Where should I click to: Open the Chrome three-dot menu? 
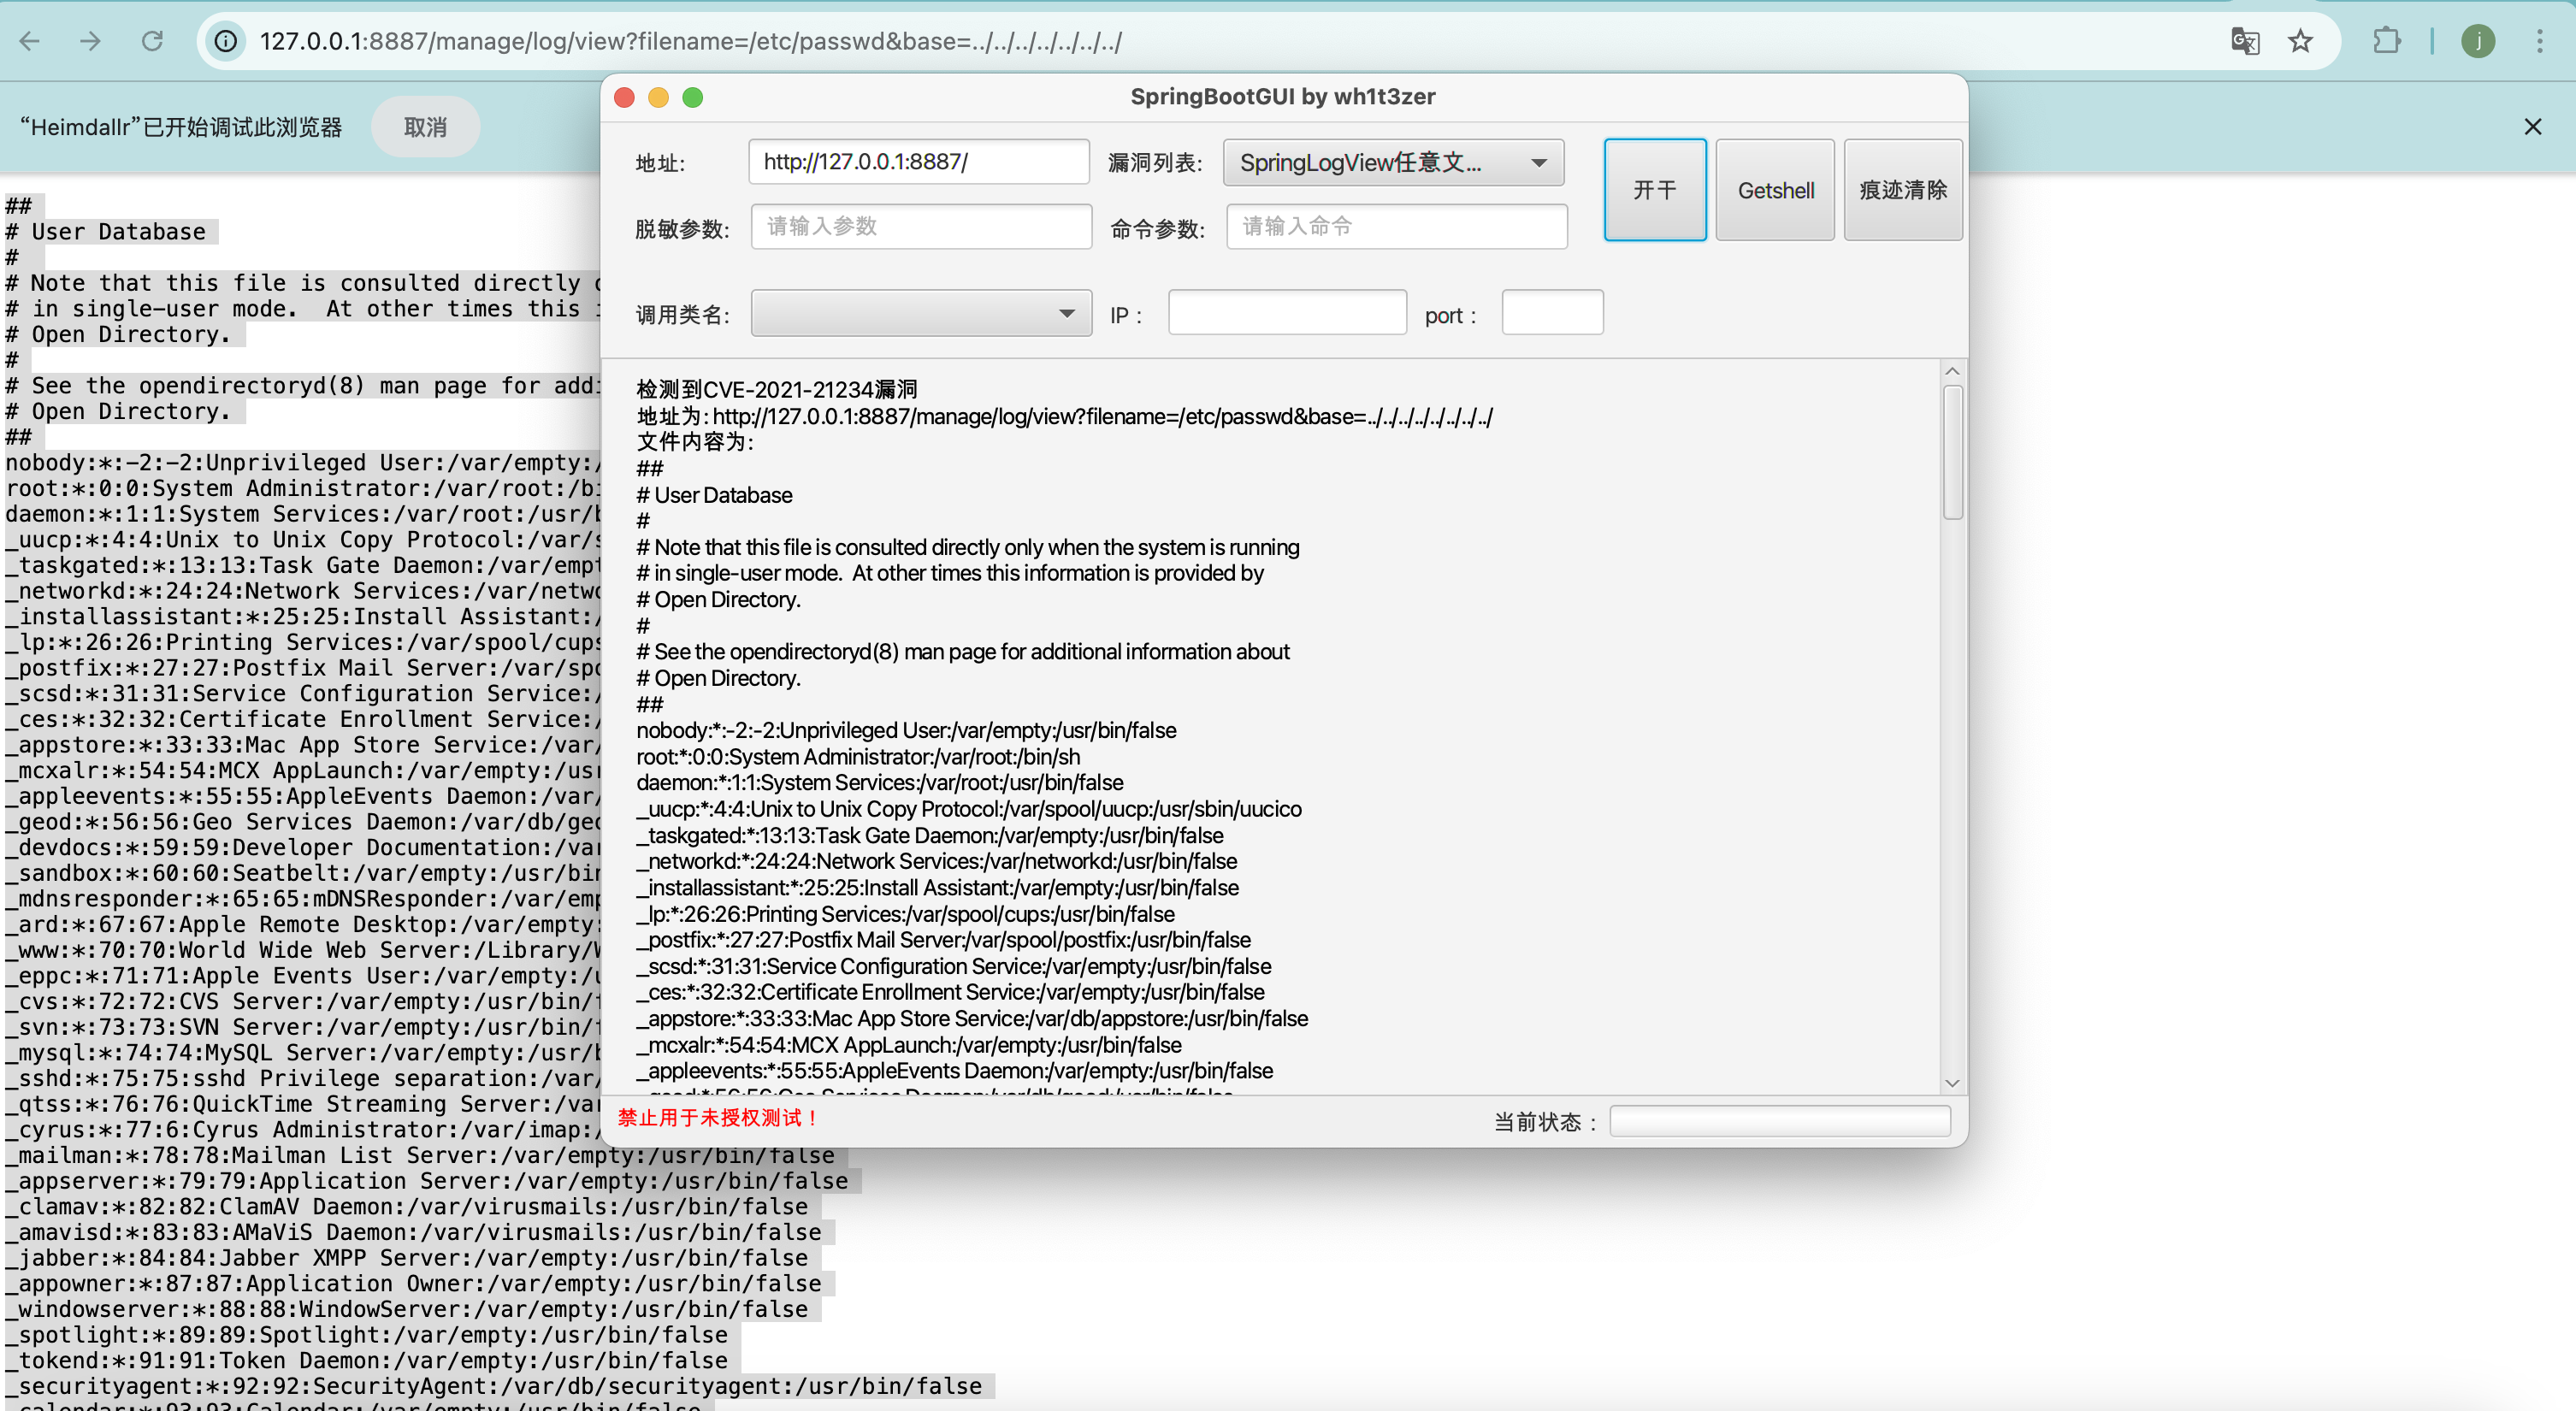[2539, 41]
